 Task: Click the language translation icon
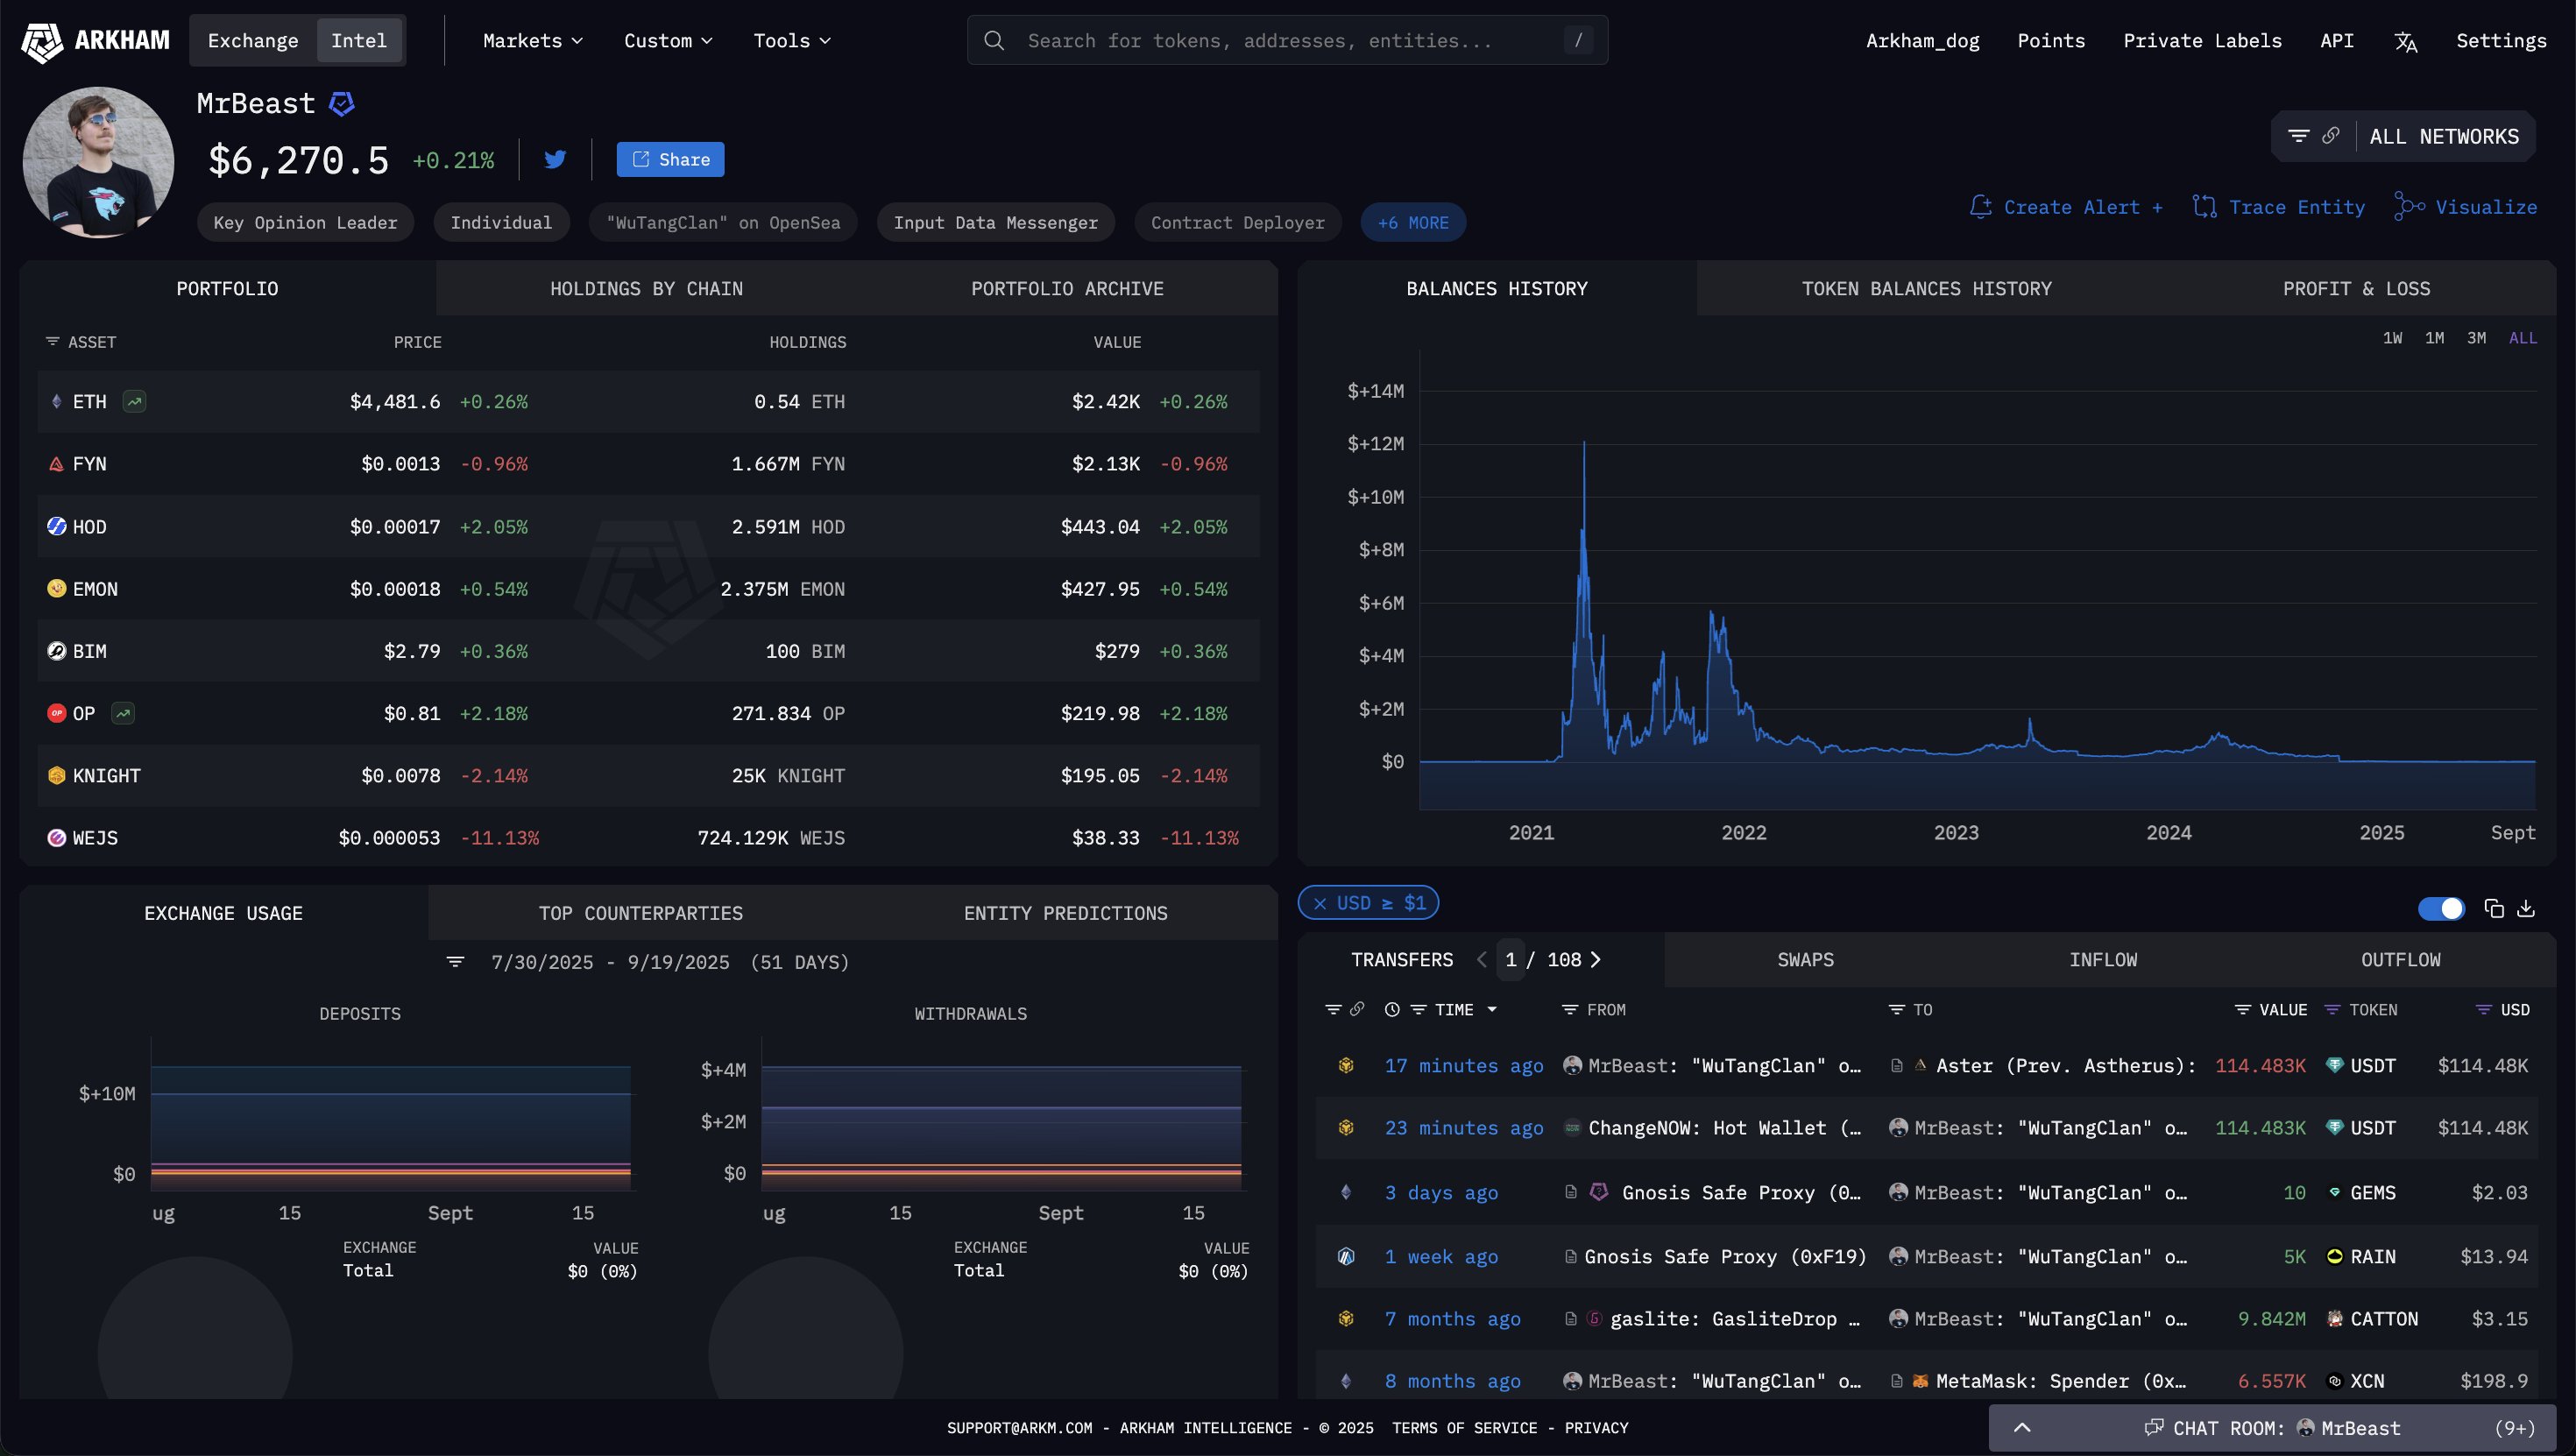(2405, 41)
